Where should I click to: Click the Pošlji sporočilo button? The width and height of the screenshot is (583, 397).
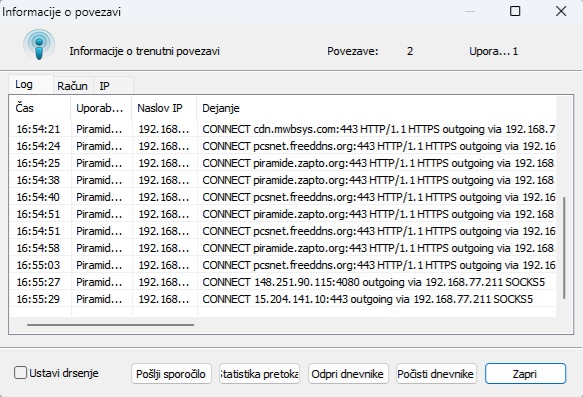(171, 374)
